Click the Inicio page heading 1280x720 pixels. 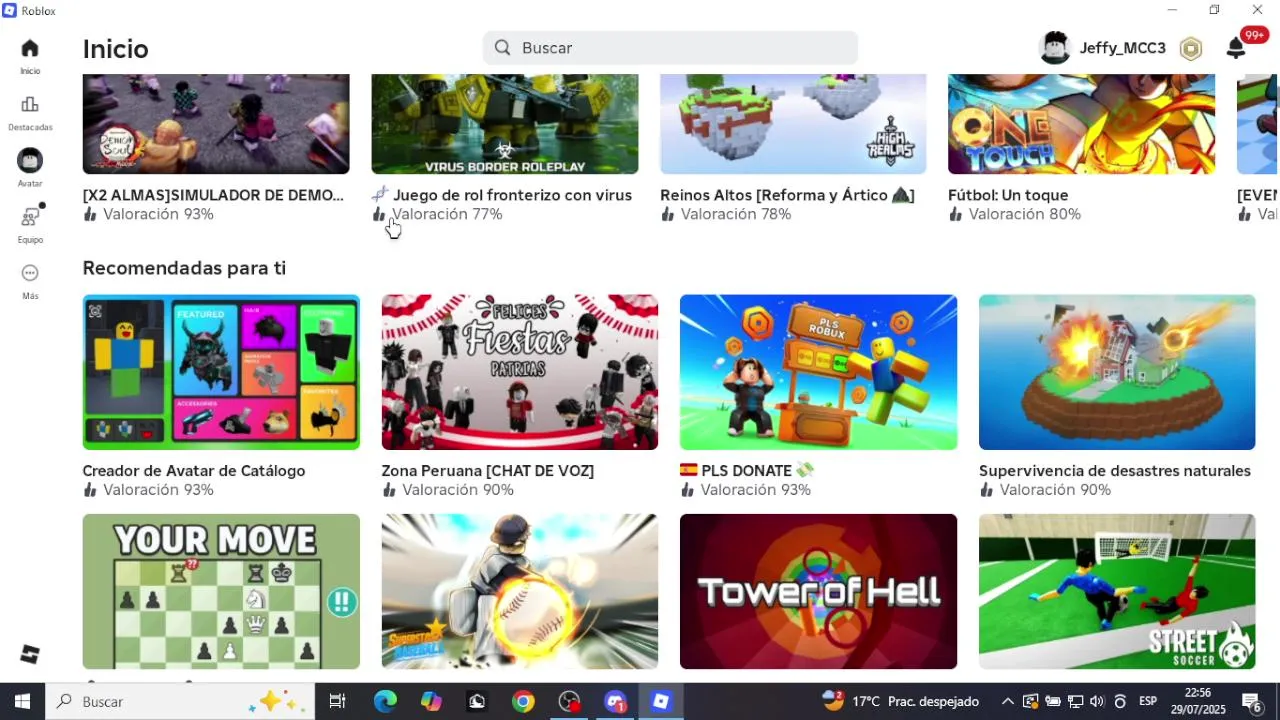click(x=116, y=49)
